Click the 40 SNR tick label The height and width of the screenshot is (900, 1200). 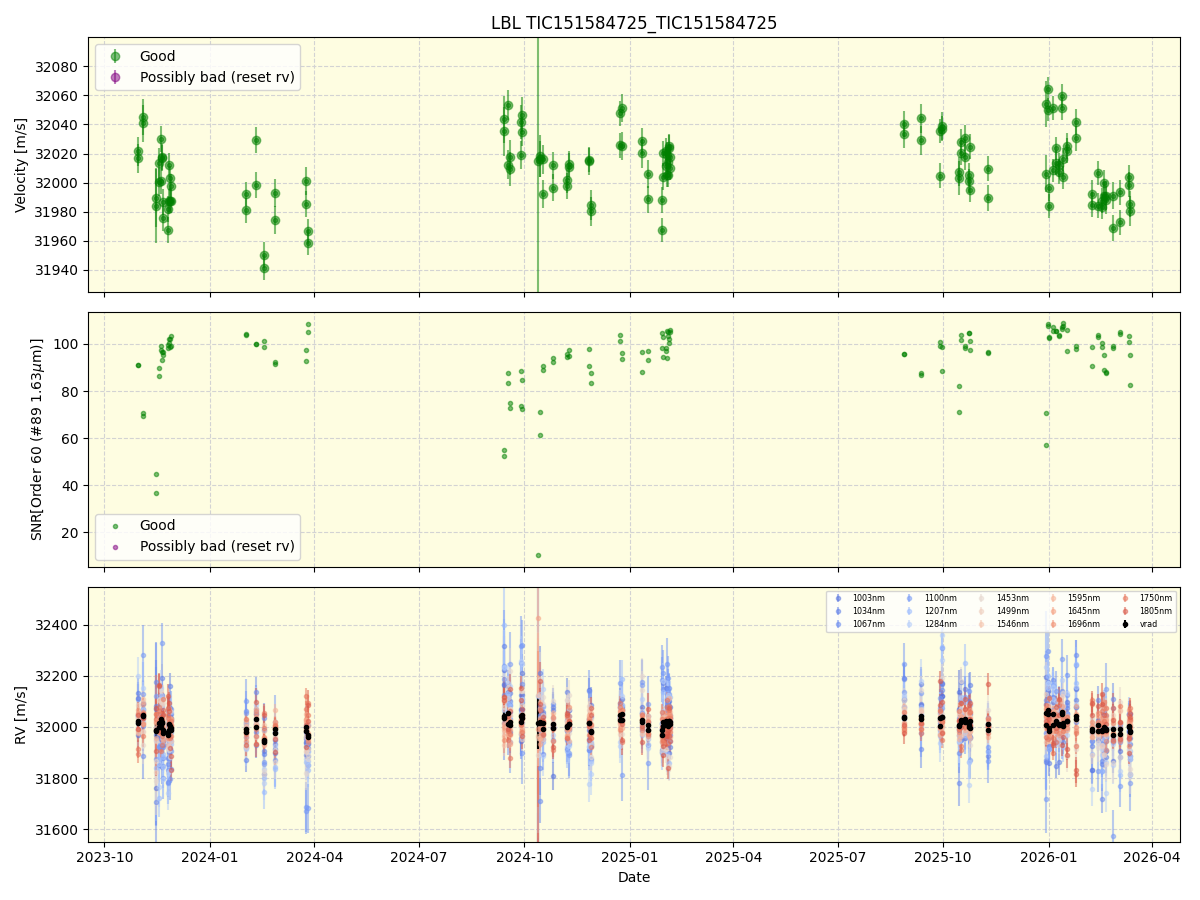tap(70, 485)
